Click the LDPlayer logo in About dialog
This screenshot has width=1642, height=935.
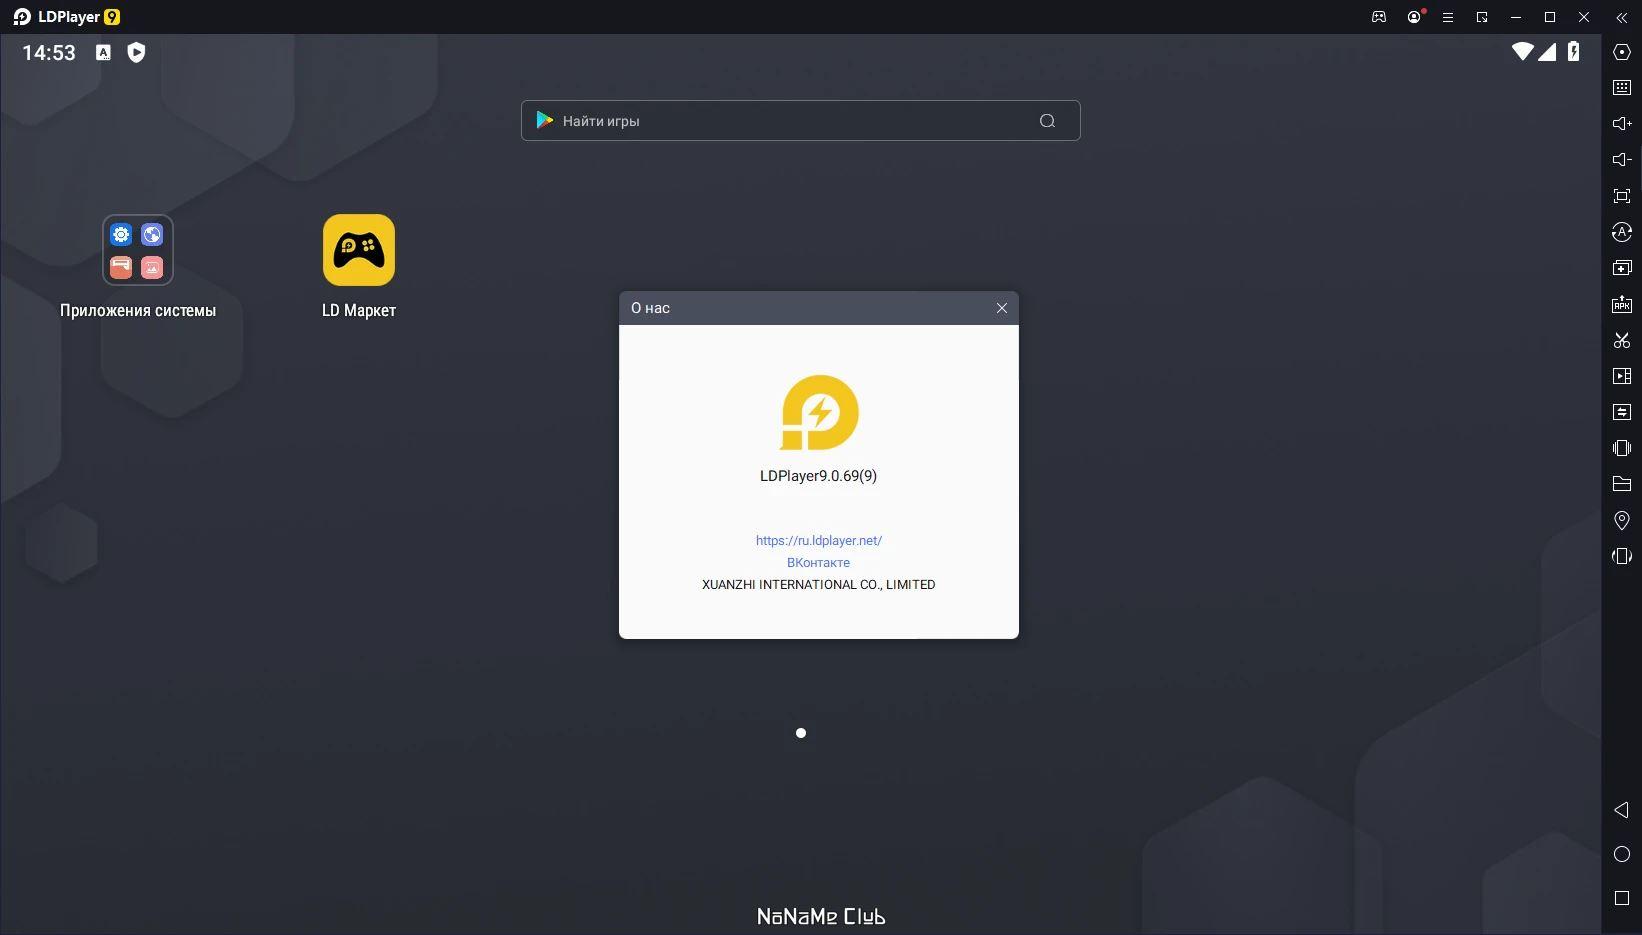tap(819, 412)
